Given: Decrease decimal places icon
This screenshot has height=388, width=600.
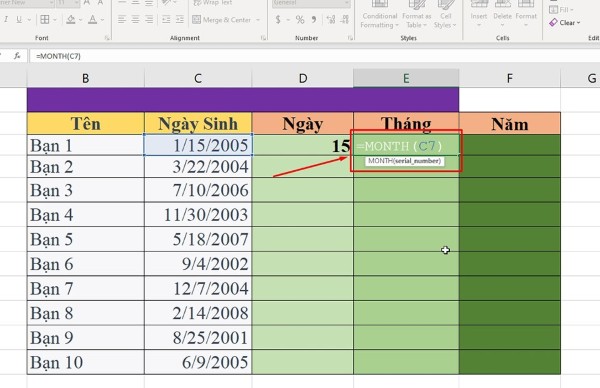Looking at the screenshot, I should click(345, 20).
